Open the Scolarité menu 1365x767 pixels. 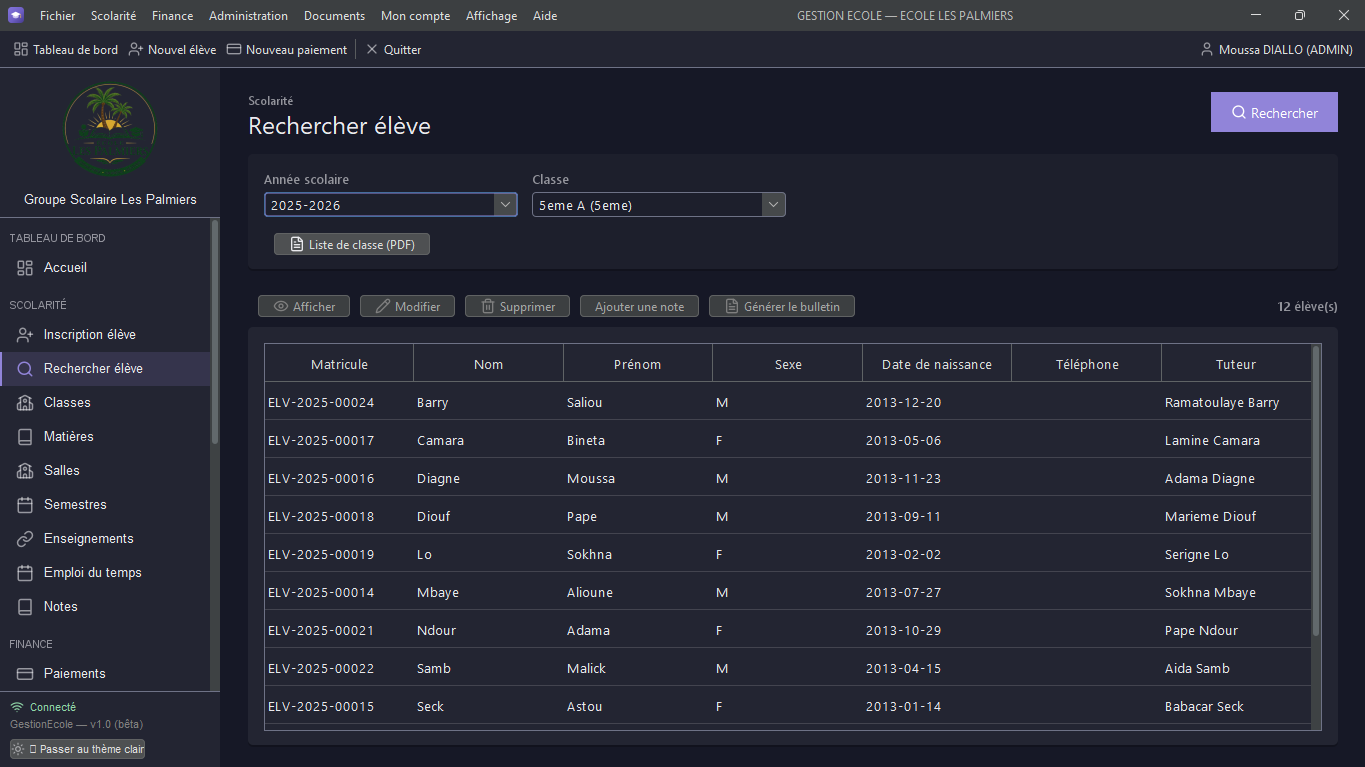click(113, 15)
